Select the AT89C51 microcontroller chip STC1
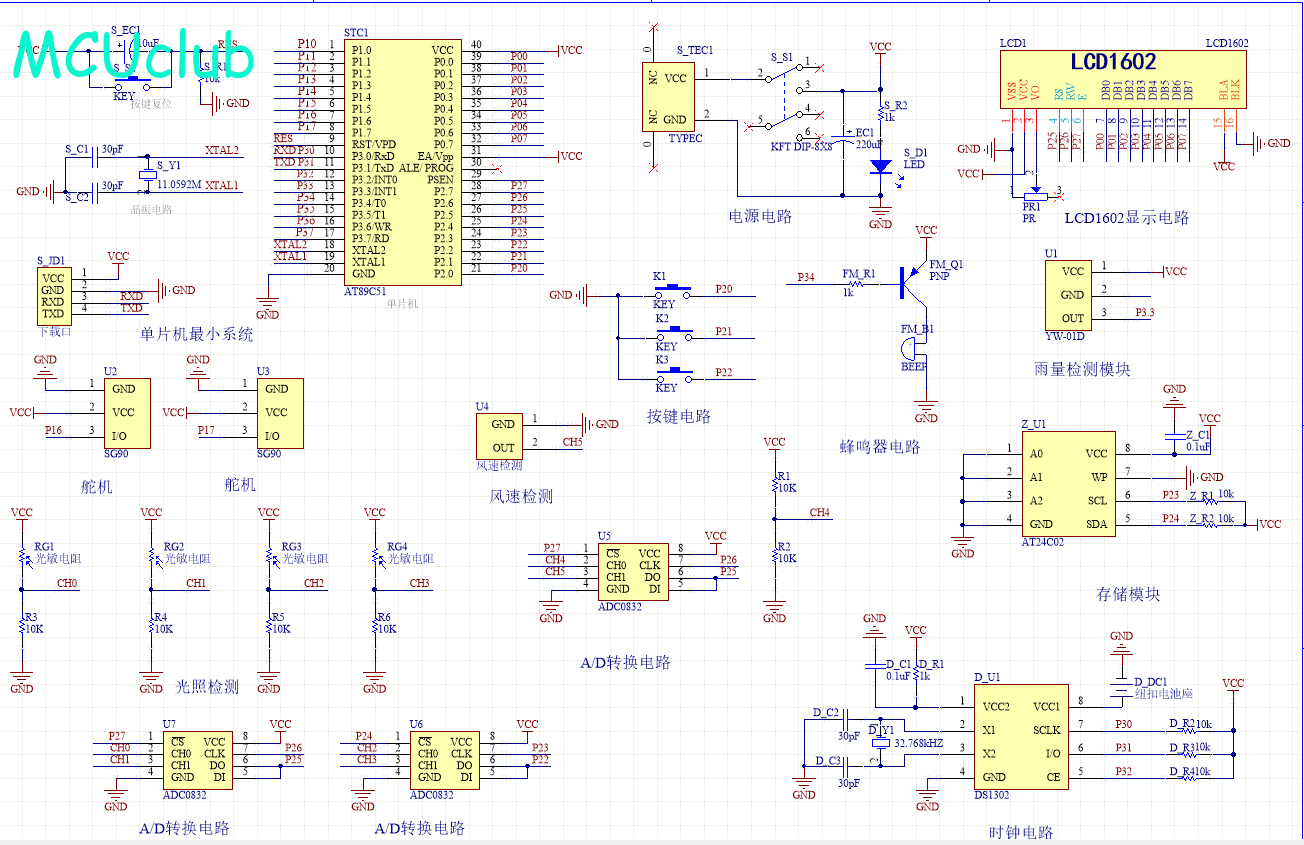 (403, 162)
